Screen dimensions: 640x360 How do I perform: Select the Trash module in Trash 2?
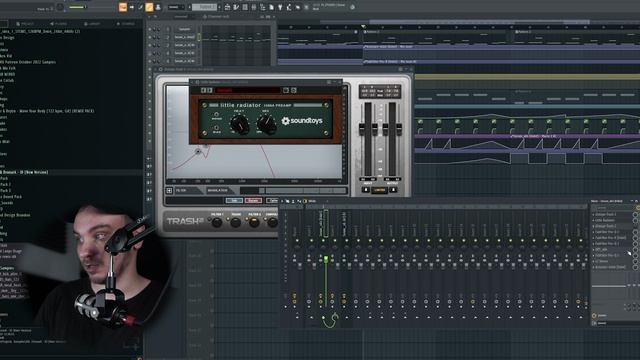[x=236, y=222]
